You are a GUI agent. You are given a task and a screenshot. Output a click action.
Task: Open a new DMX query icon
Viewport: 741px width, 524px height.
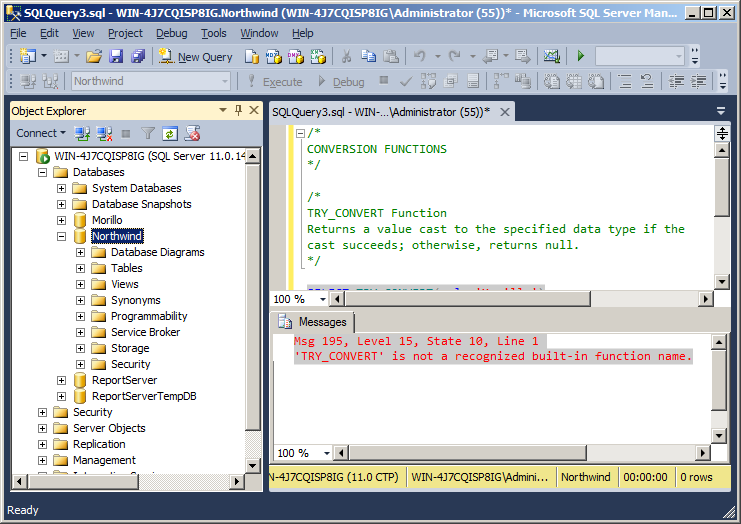pos(295,56)
